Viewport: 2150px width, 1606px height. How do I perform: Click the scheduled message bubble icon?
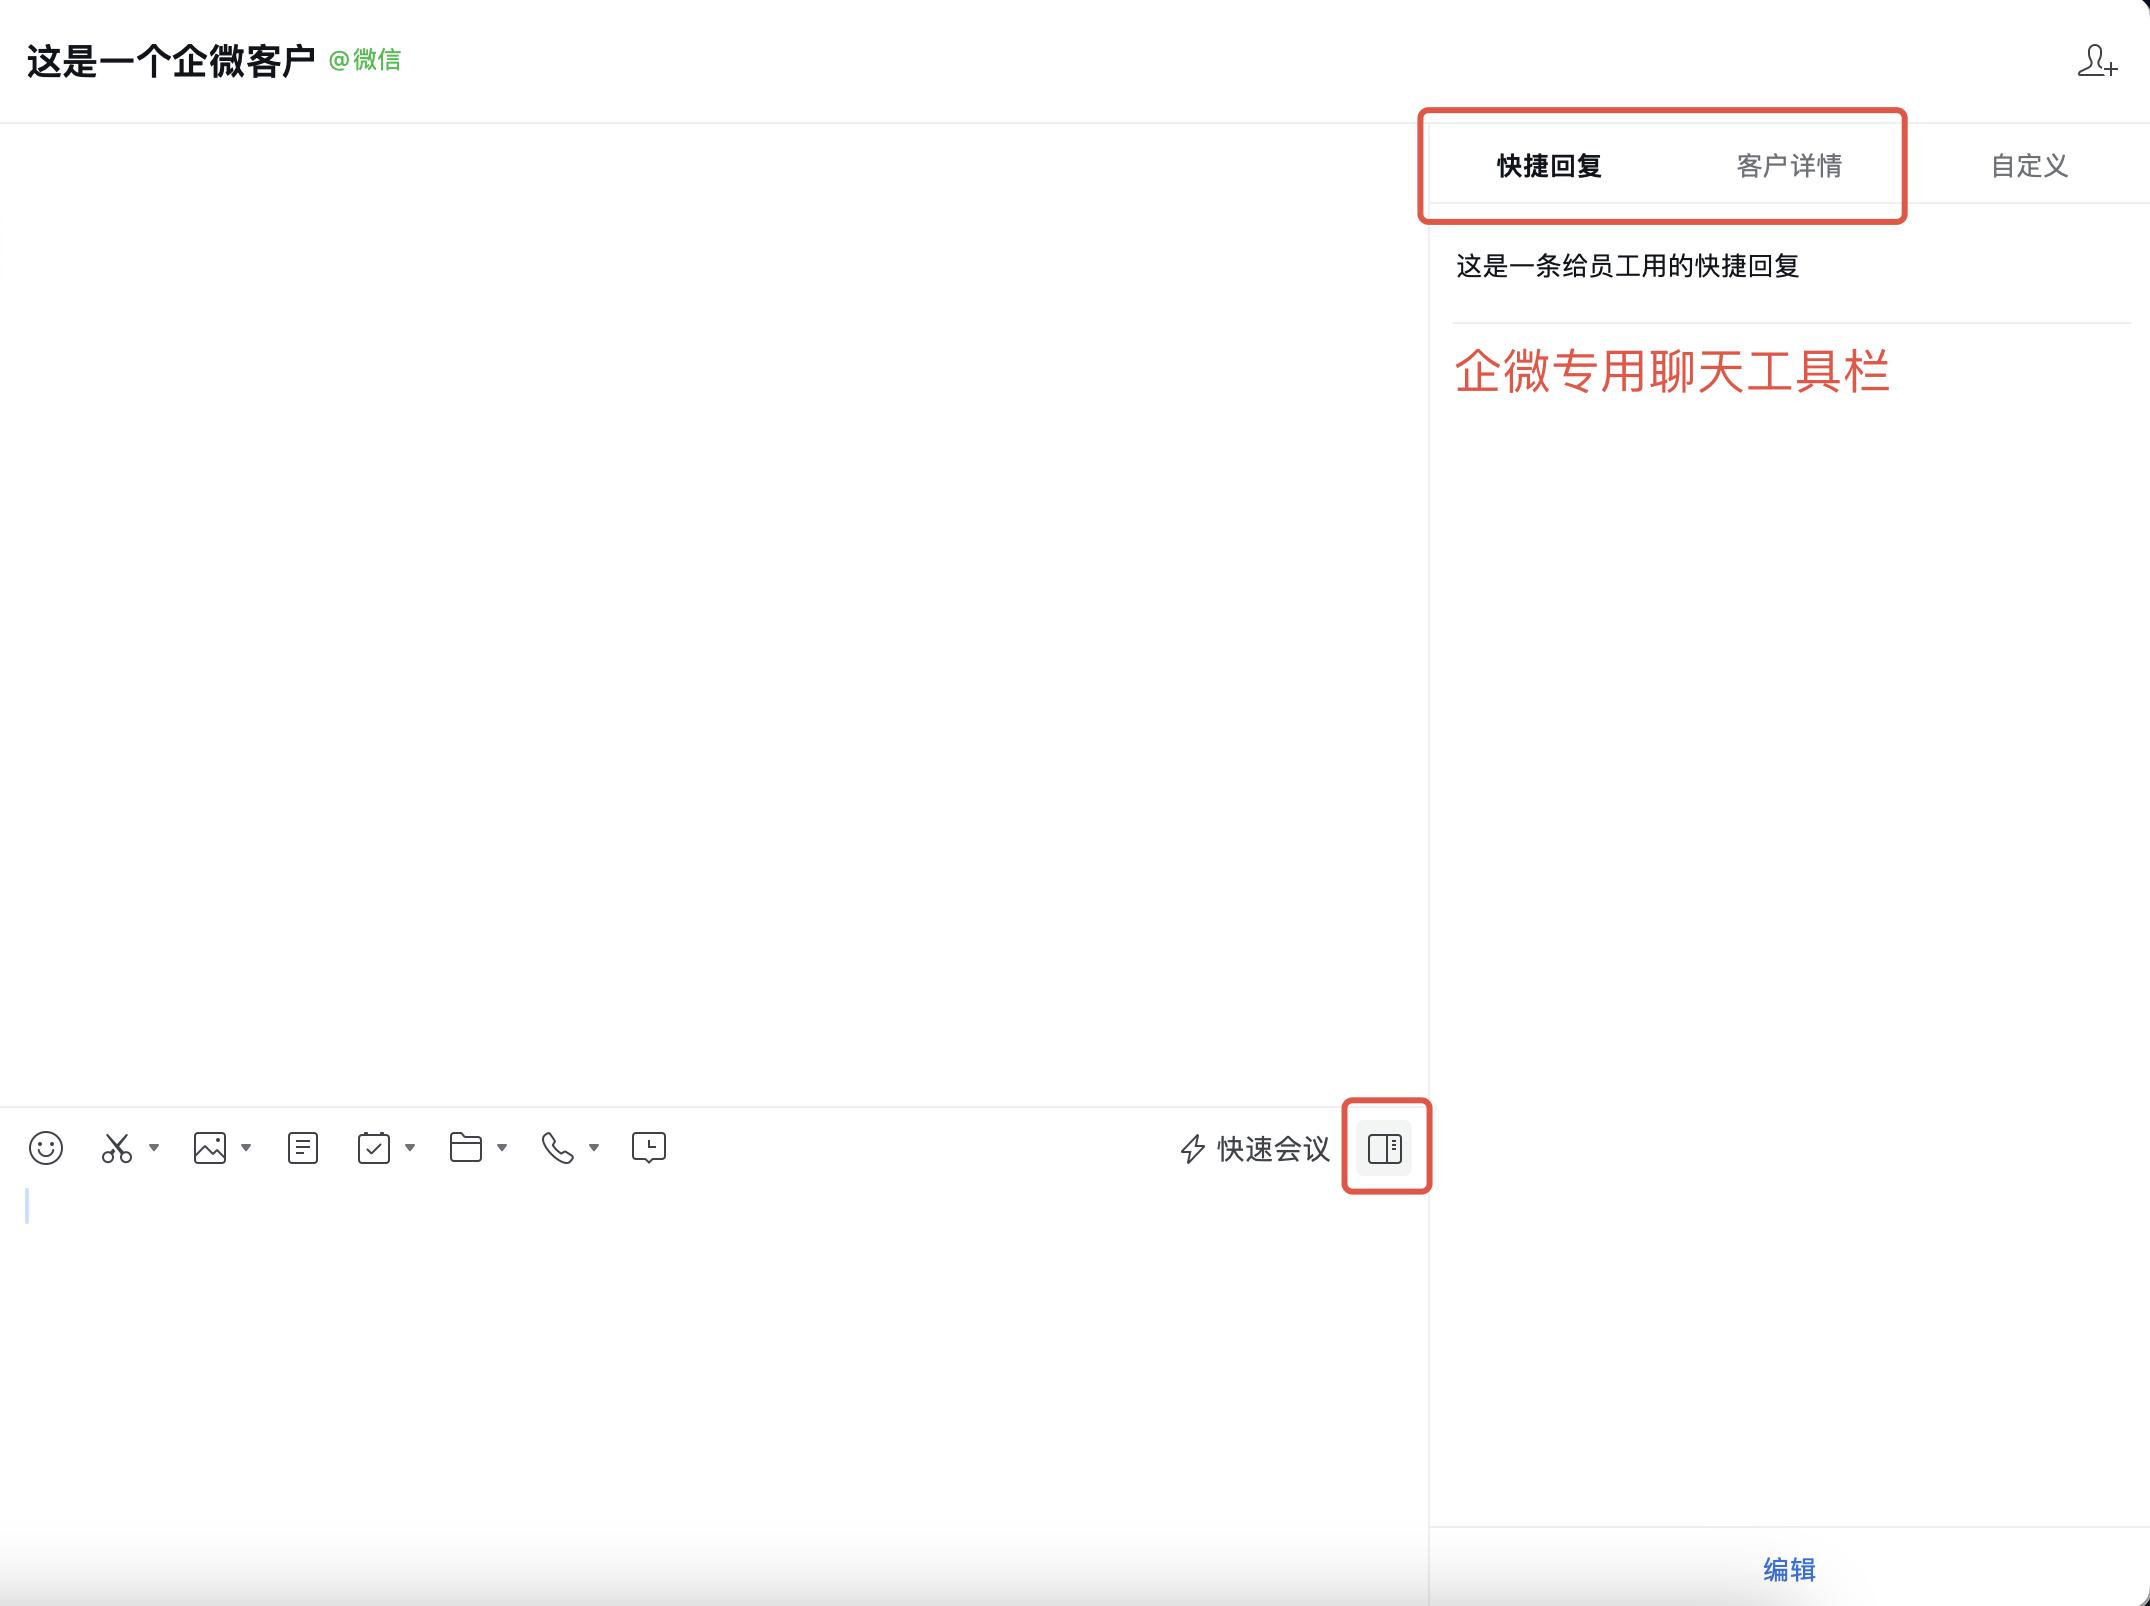click(x=648, y=1148)
